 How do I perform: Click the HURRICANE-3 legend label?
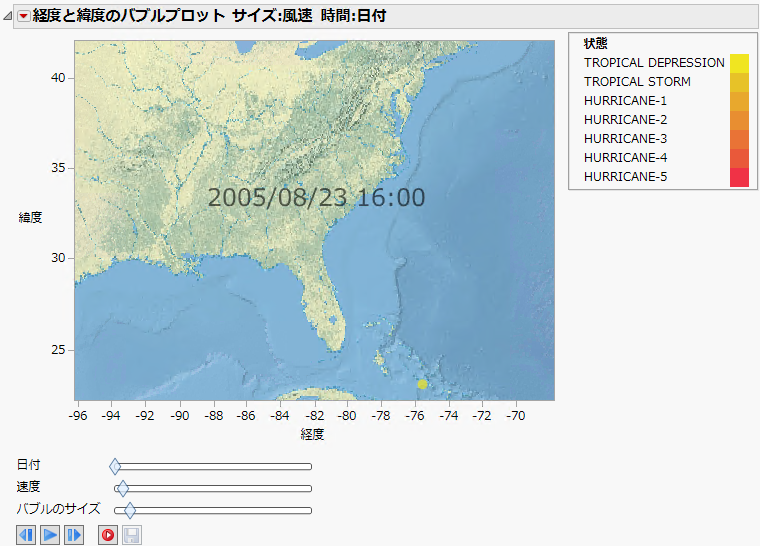[x=625, y=139]
